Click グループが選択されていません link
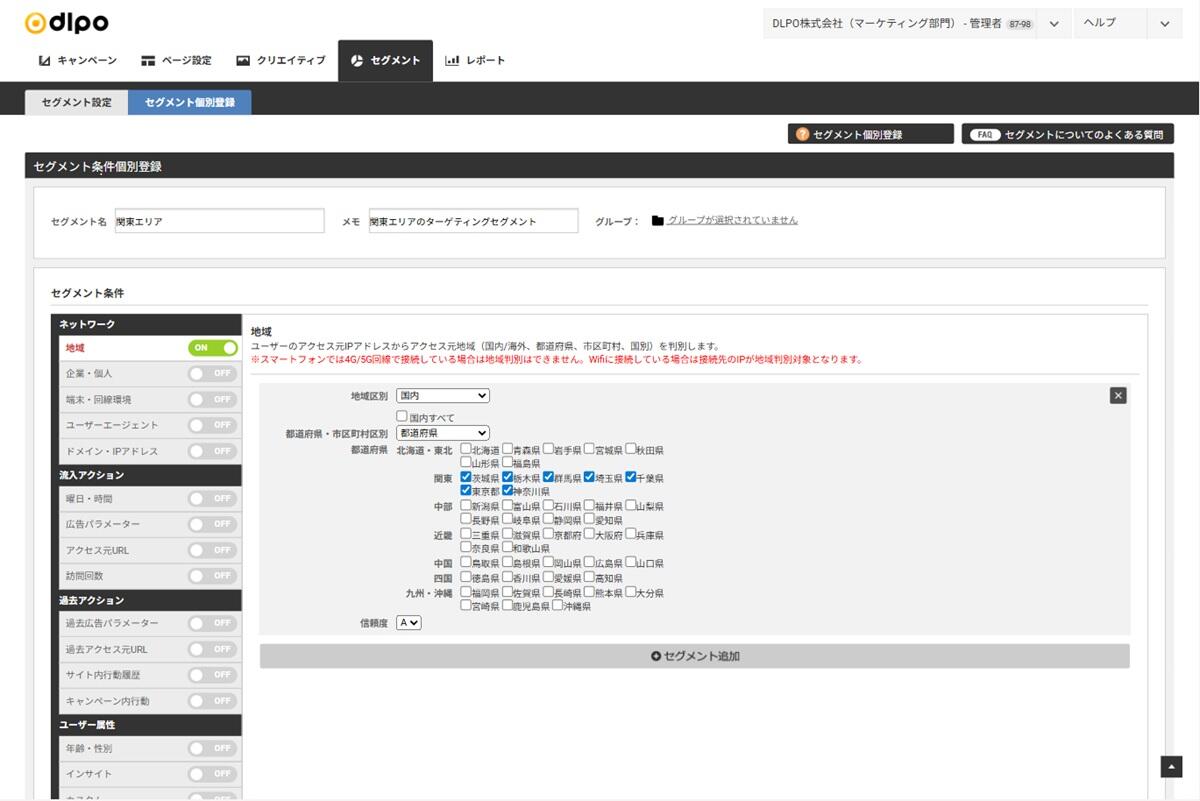Screen dimensions: 1200x801 pos(732,220)
